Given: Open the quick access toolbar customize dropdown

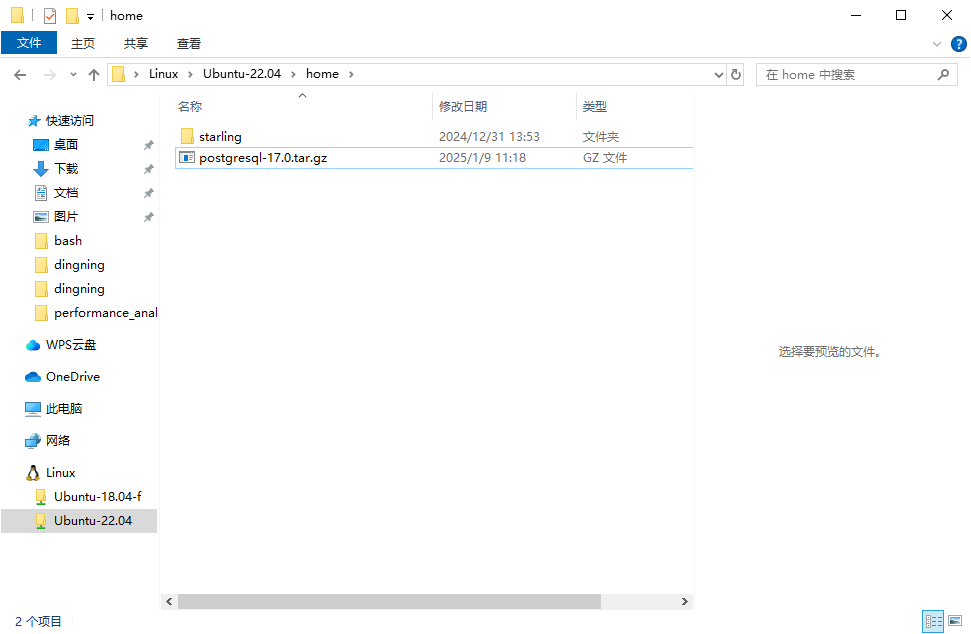Looking at the screenshot, I should pyautogui.click(x=90, y=17).
